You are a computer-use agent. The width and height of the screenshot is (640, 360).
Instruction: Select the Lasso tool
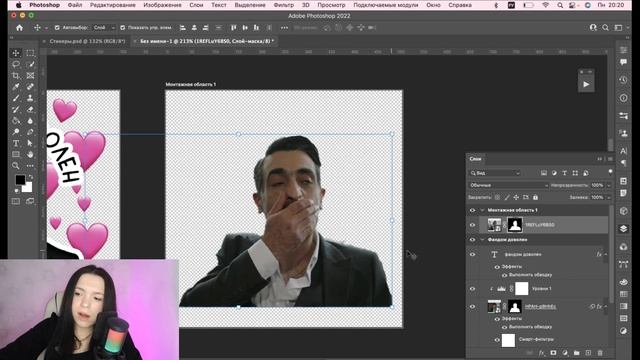click(x=16, y=64)
